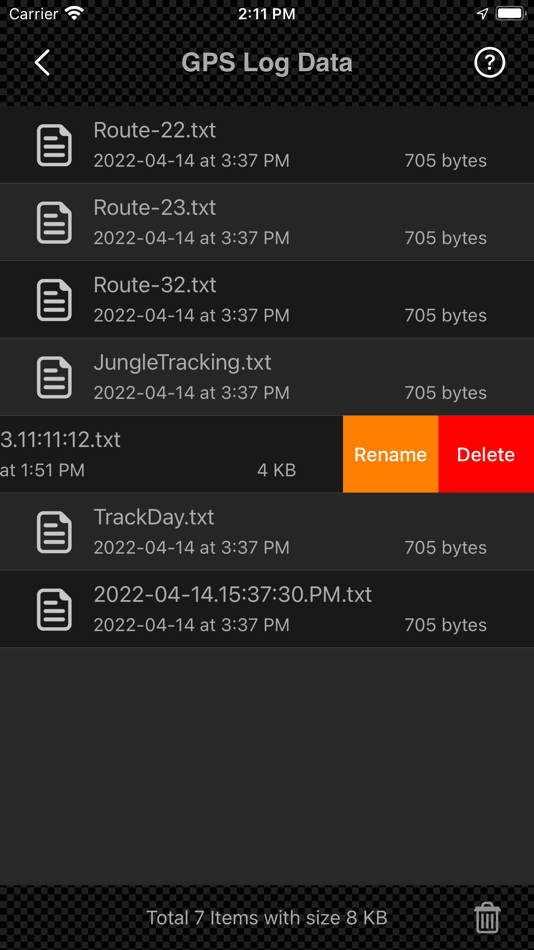
Task: Tap the back arrow icon
Action: [x=42, y=63]
